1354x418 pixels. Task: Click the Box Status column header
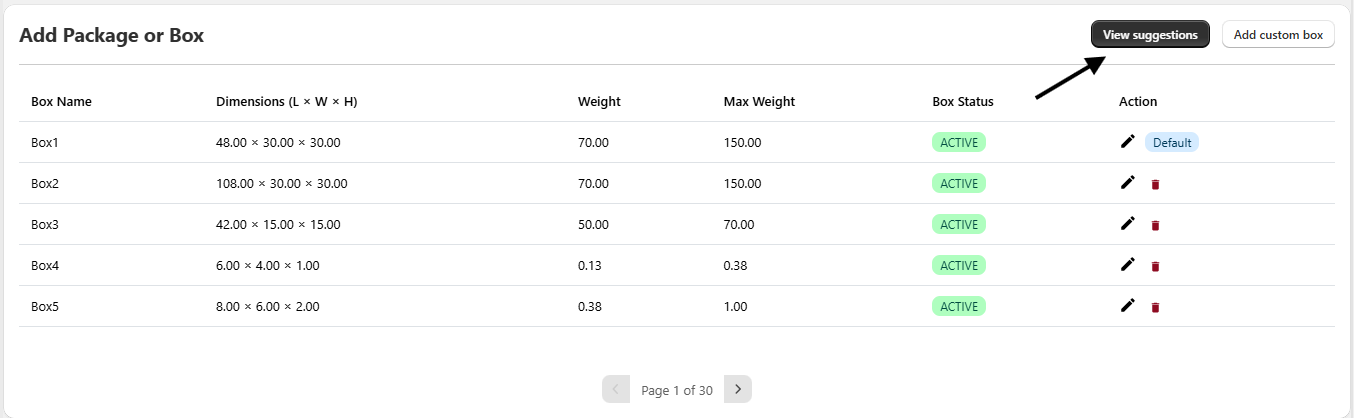point(963,101)
